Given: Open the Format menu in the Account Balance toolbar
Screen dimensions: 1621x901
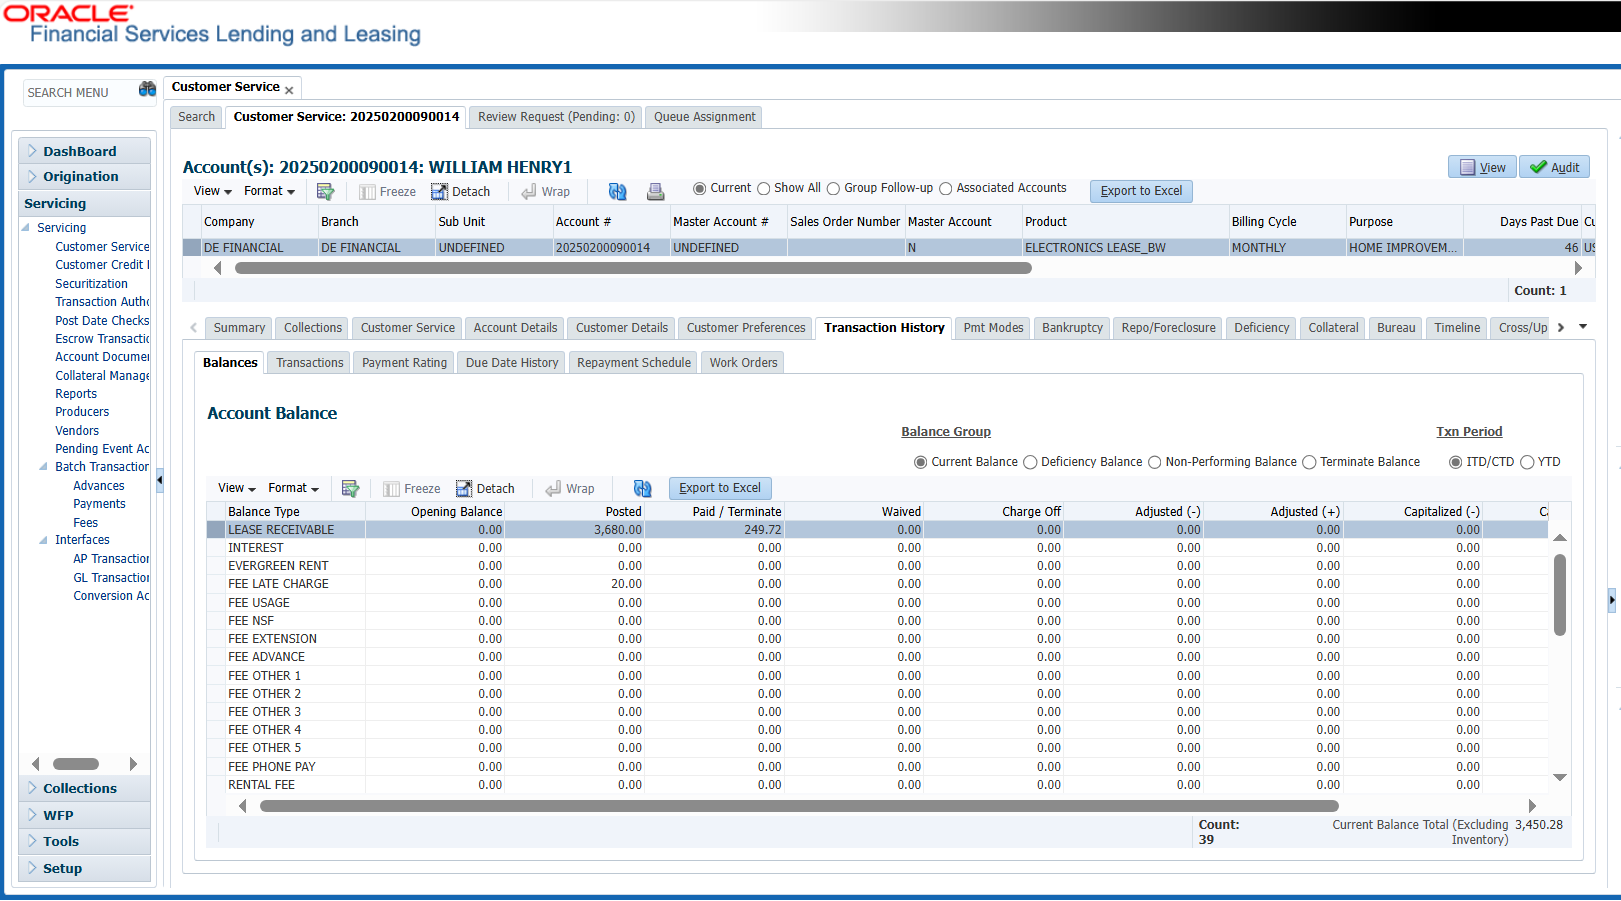Looking at the screenshot, I should pos(293,488).
